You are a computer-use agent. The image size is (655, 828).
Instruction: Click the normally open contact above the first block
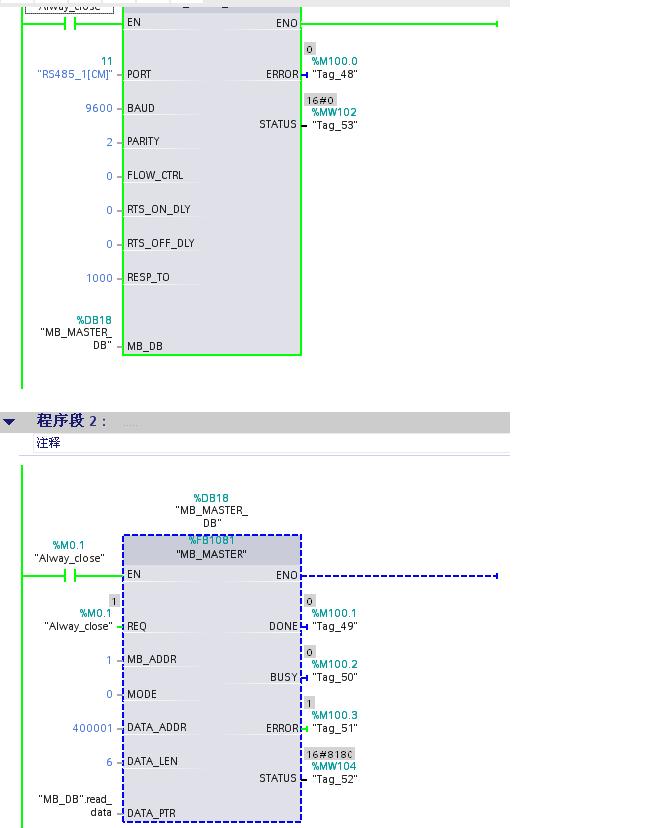tap(70, 23)
